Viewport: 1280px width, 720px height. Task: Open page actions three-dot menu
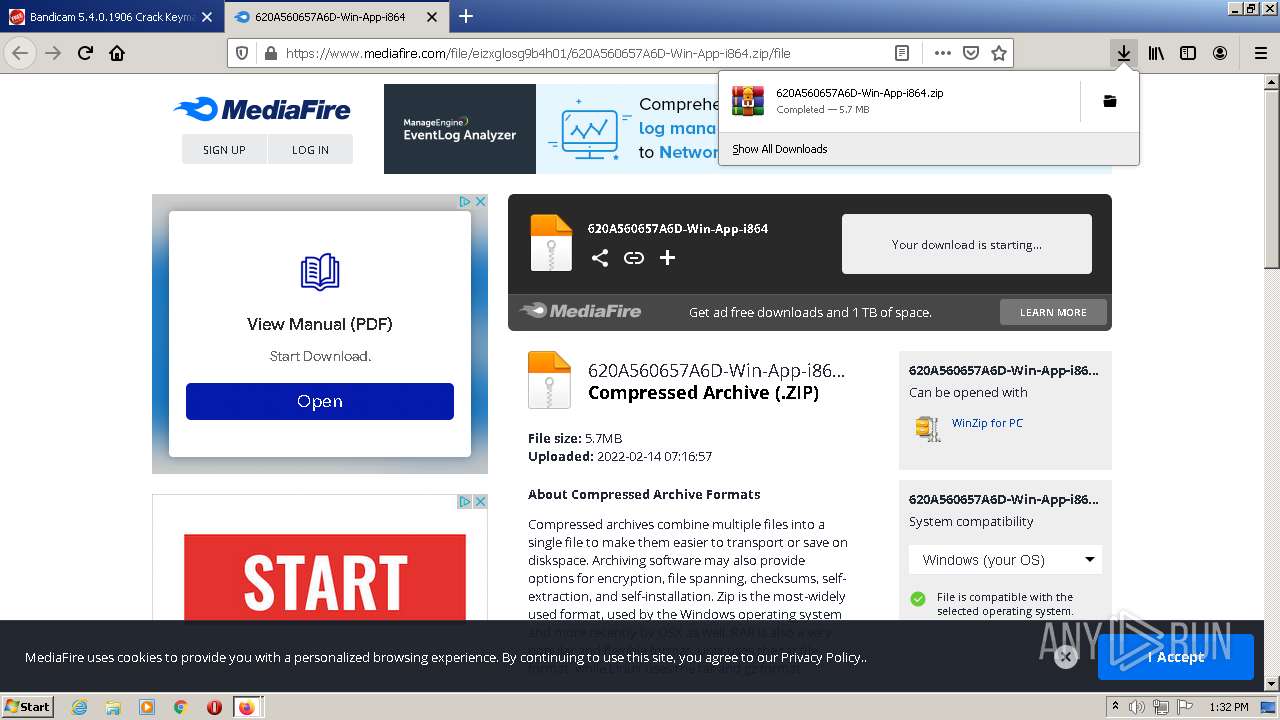click(942, 53)
